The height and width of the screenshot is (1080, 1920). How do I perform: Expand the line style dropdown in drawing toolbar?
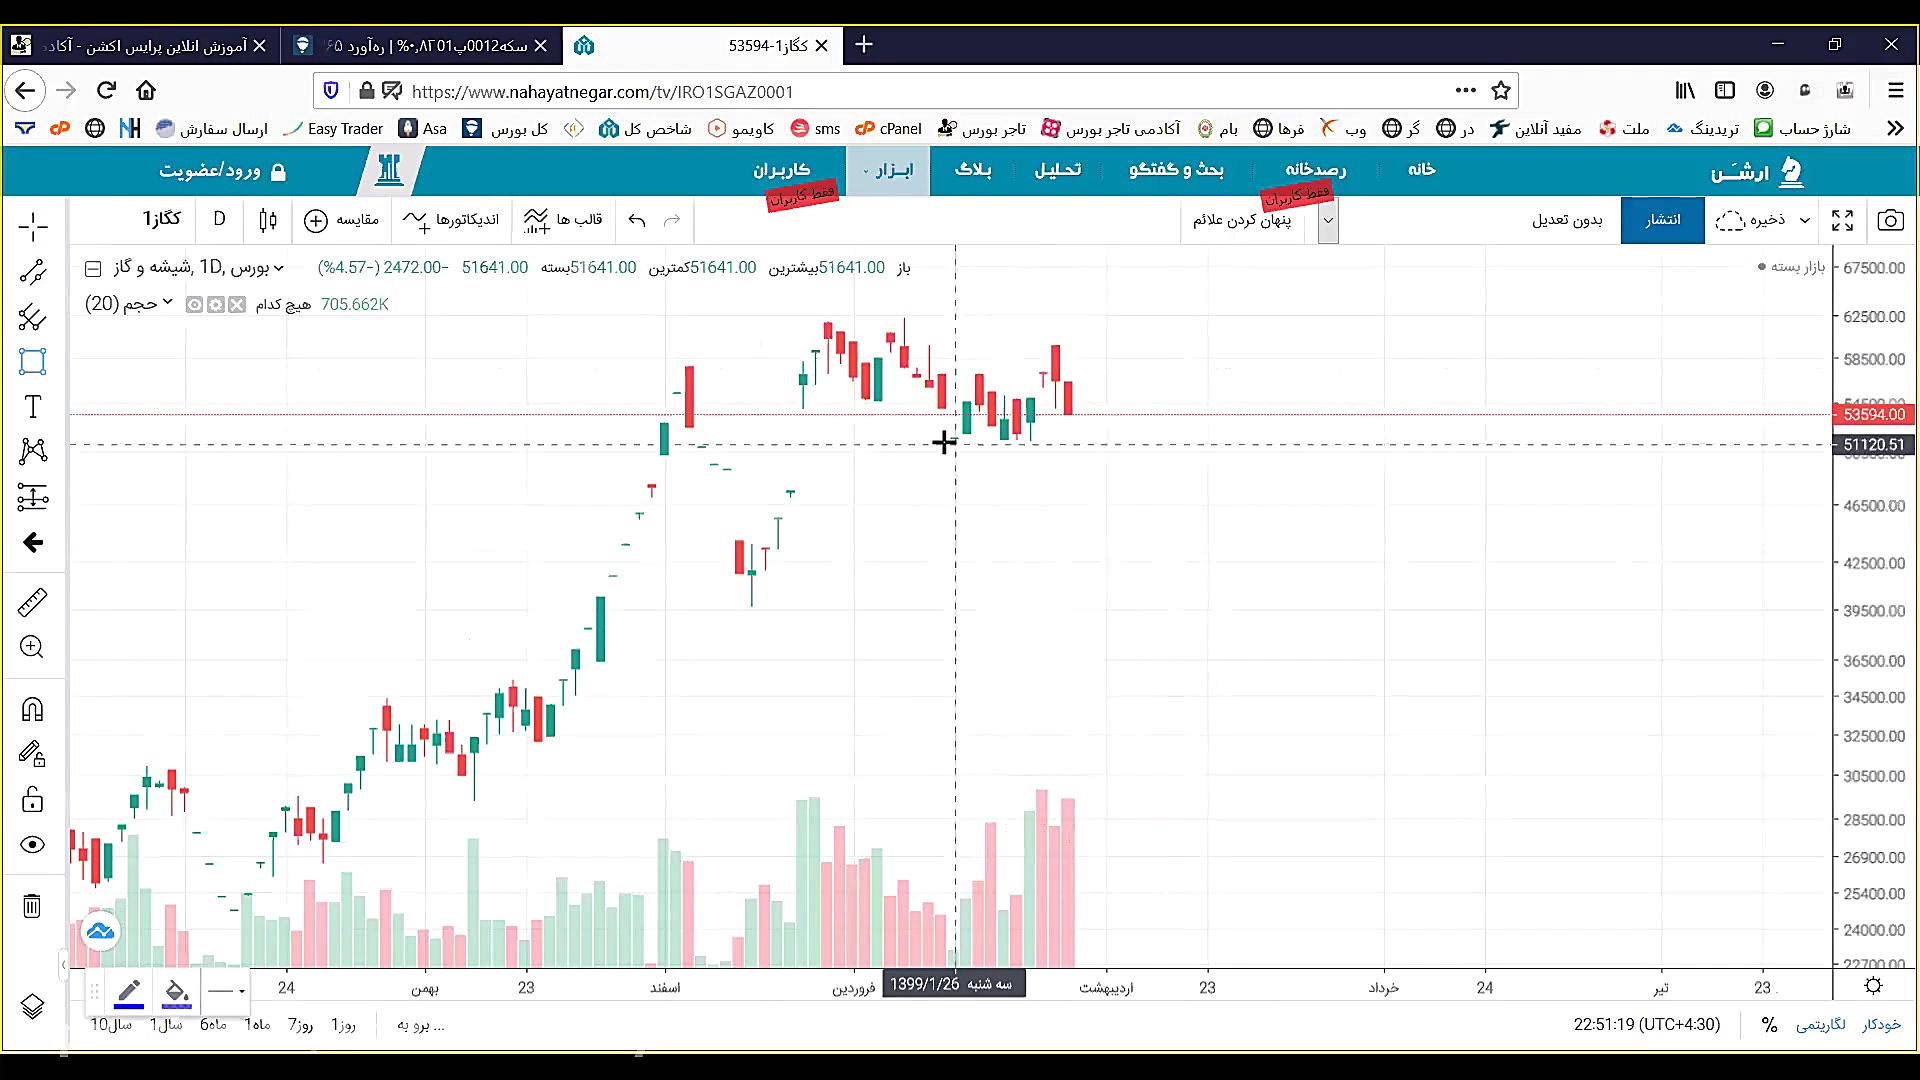pos(227,991)
